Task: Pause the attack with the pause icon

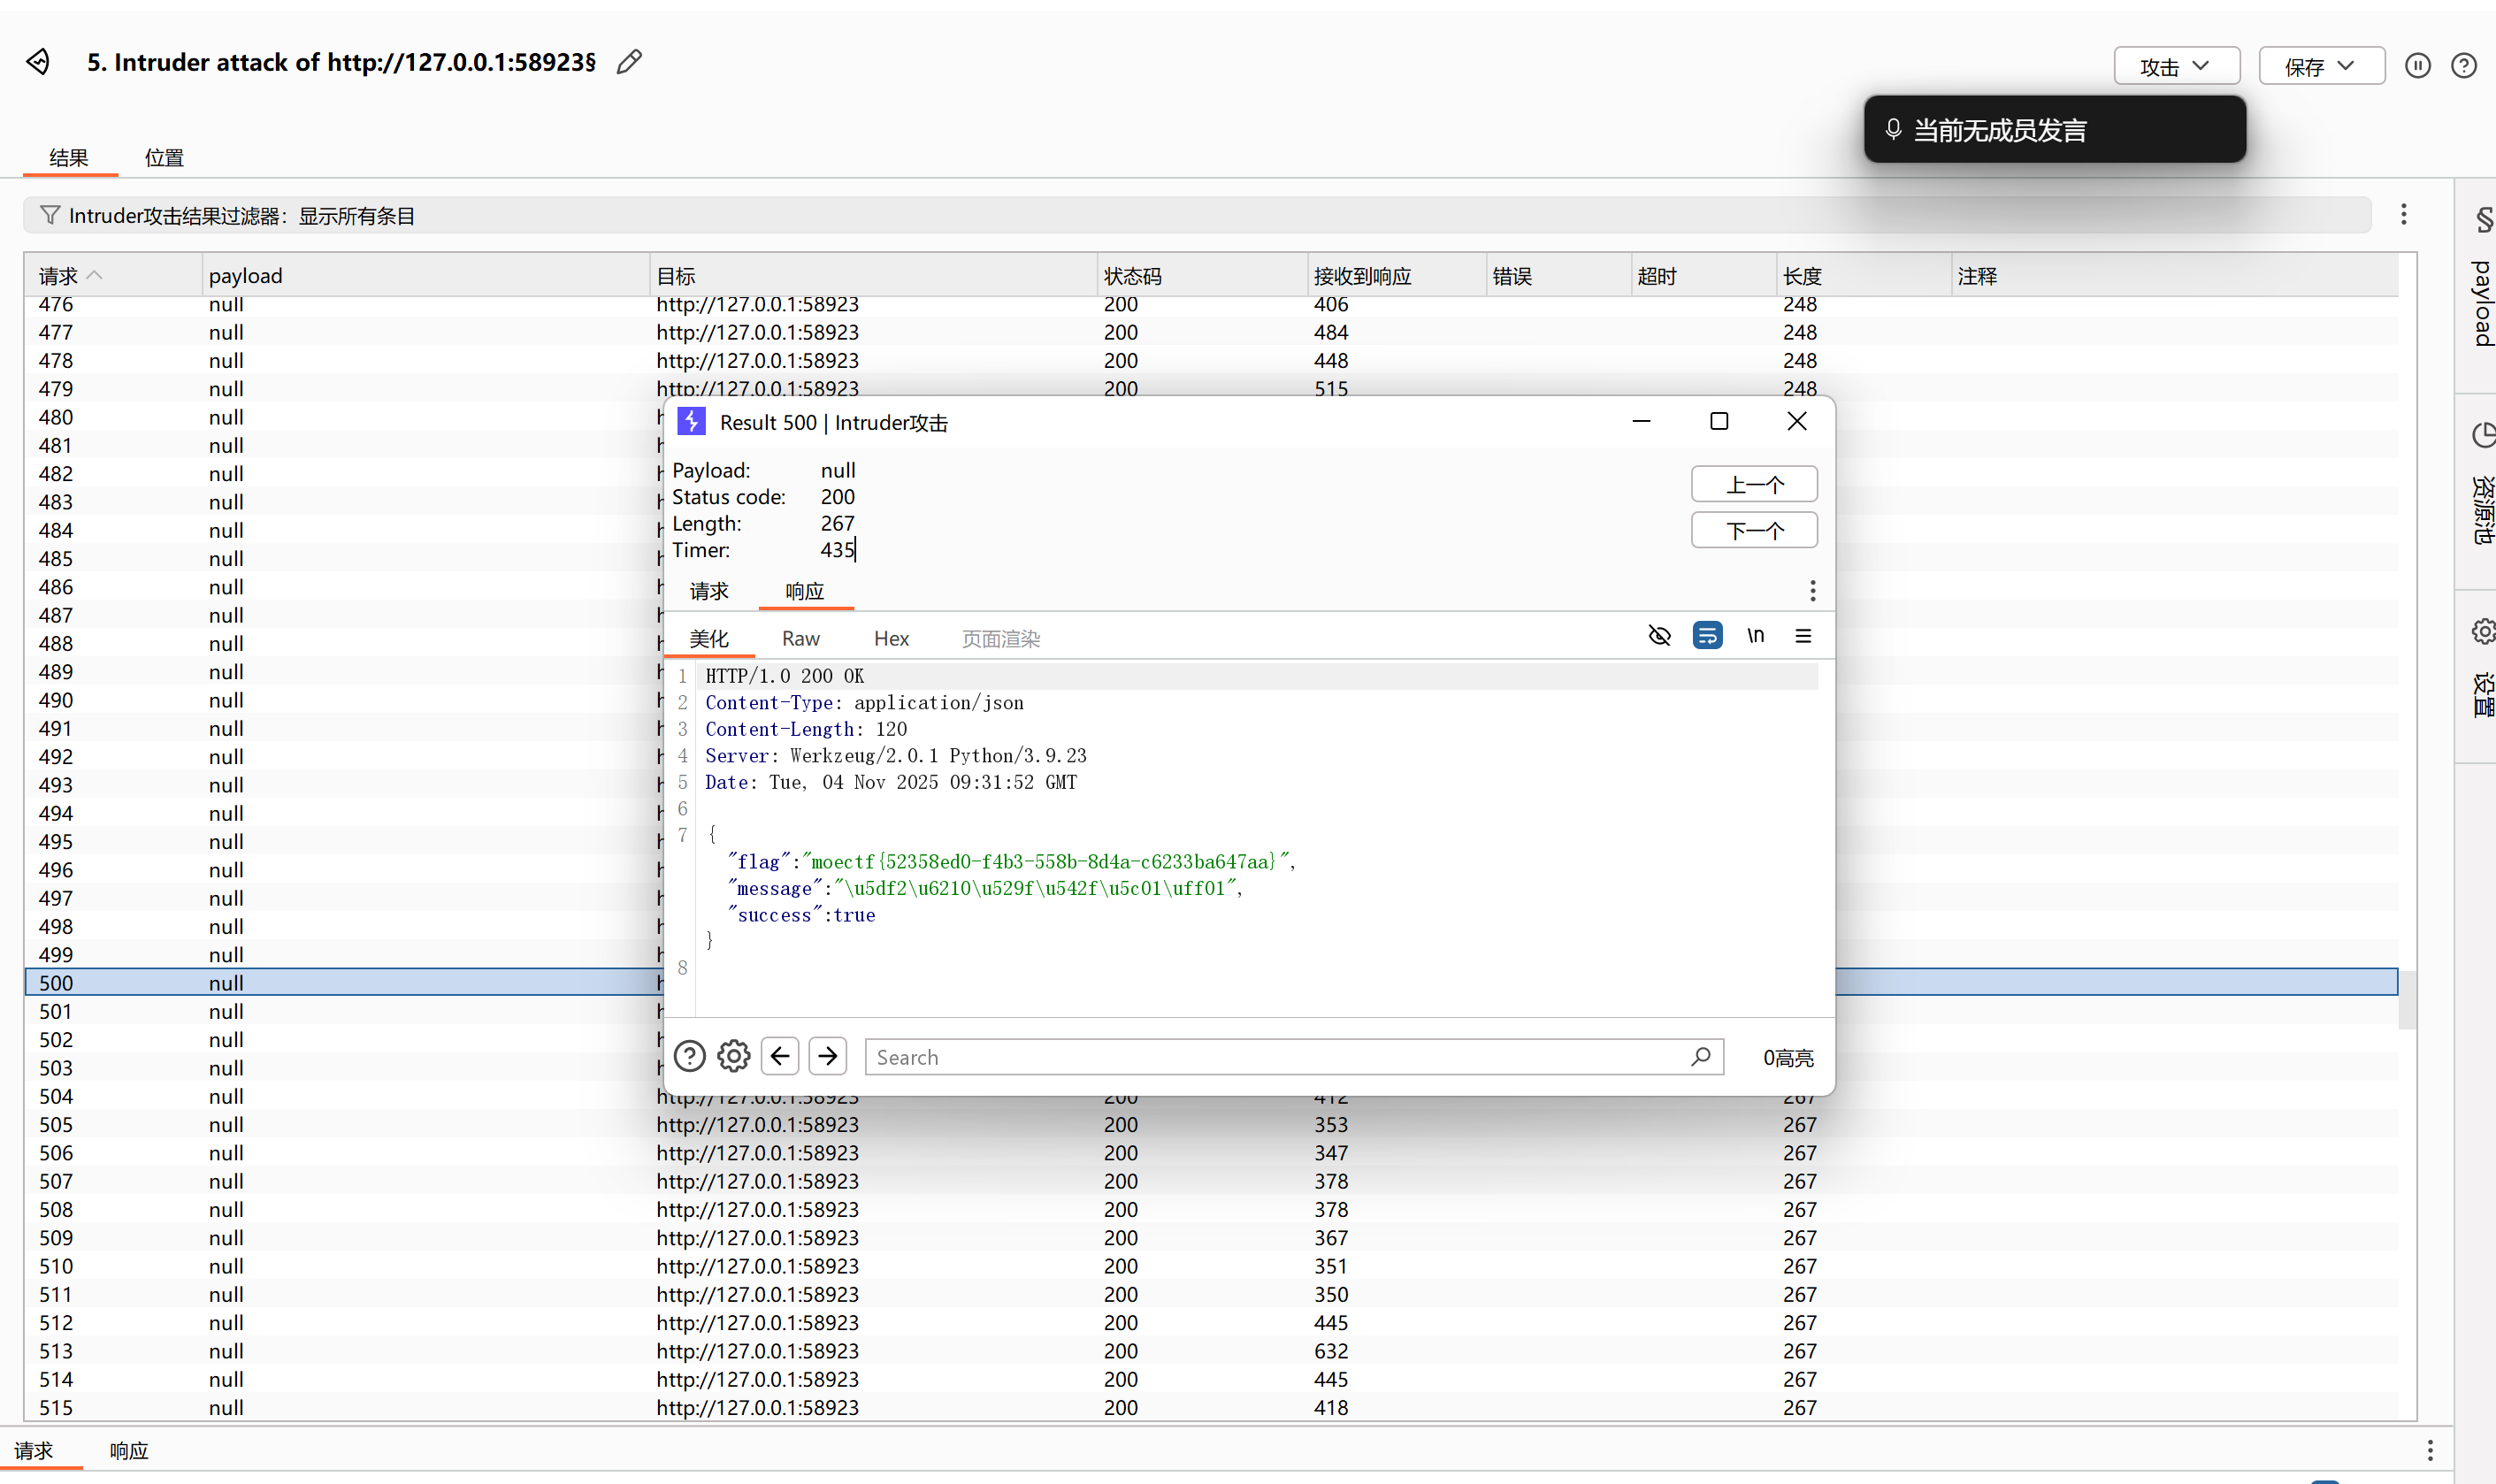Action: coord(2417,66)
